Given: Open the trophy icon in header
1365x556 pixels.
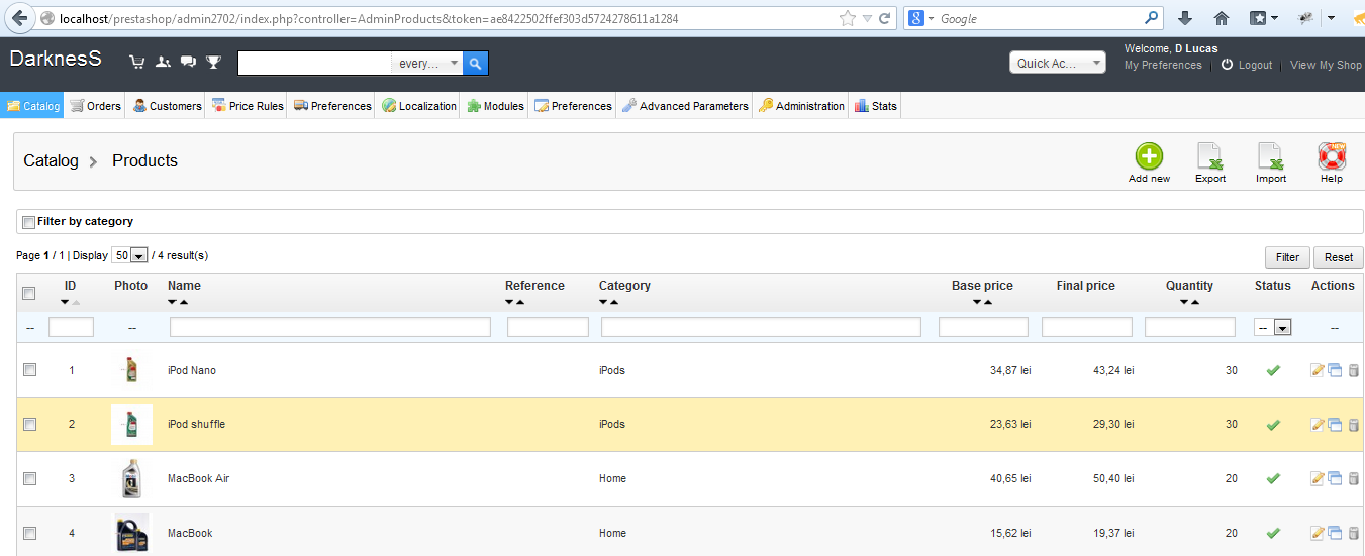Looking at the screenshot, I should tap(213, 62).
